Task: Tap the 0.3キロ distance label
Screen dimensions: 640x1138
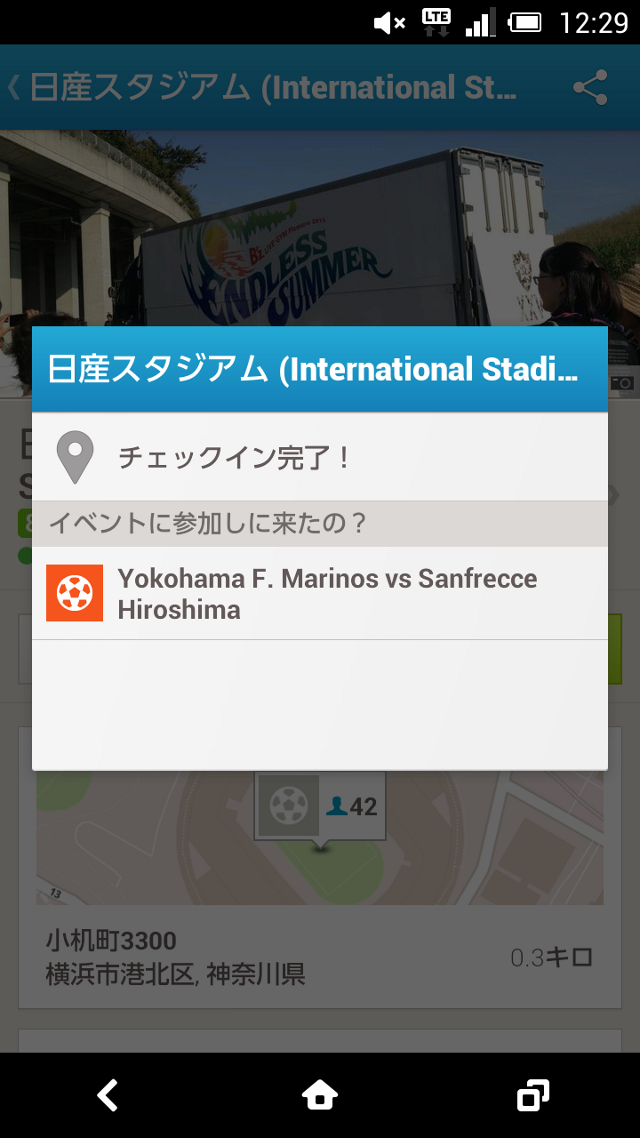Action: point(551,957)
